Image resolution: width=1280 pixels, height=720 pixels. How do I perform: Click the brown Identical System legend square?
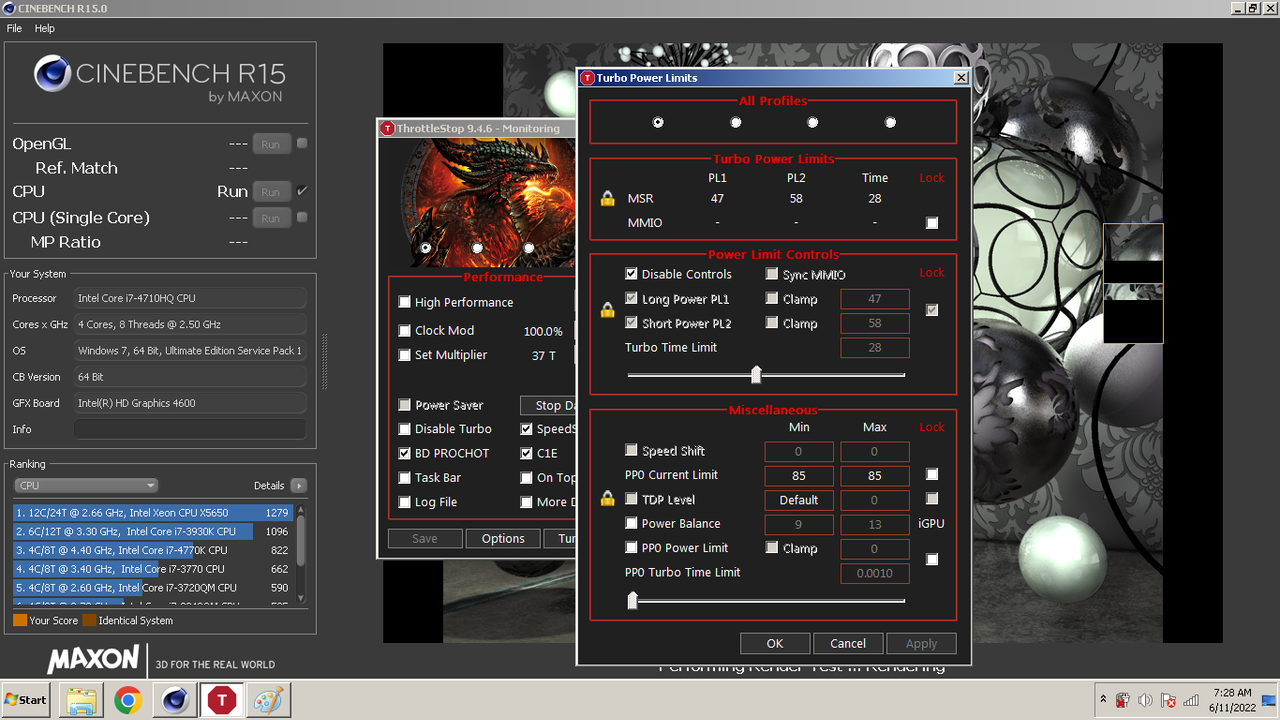coord(89,620)
